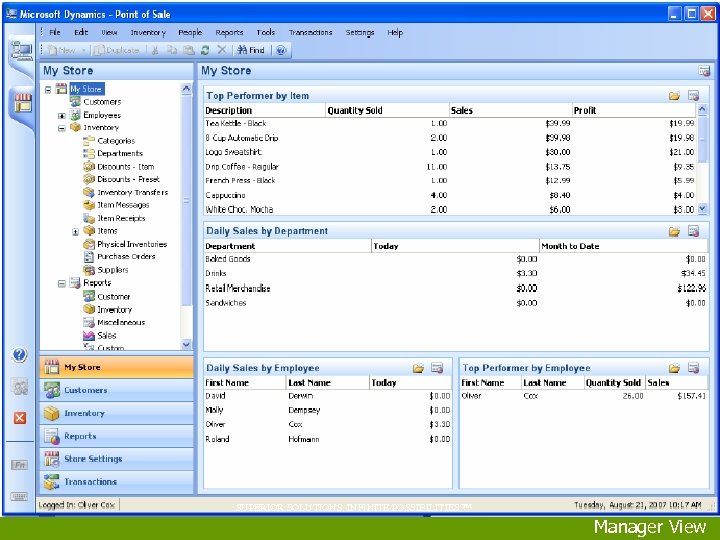Open folder icon in Top Performer by Item

[x=674, y=96]
